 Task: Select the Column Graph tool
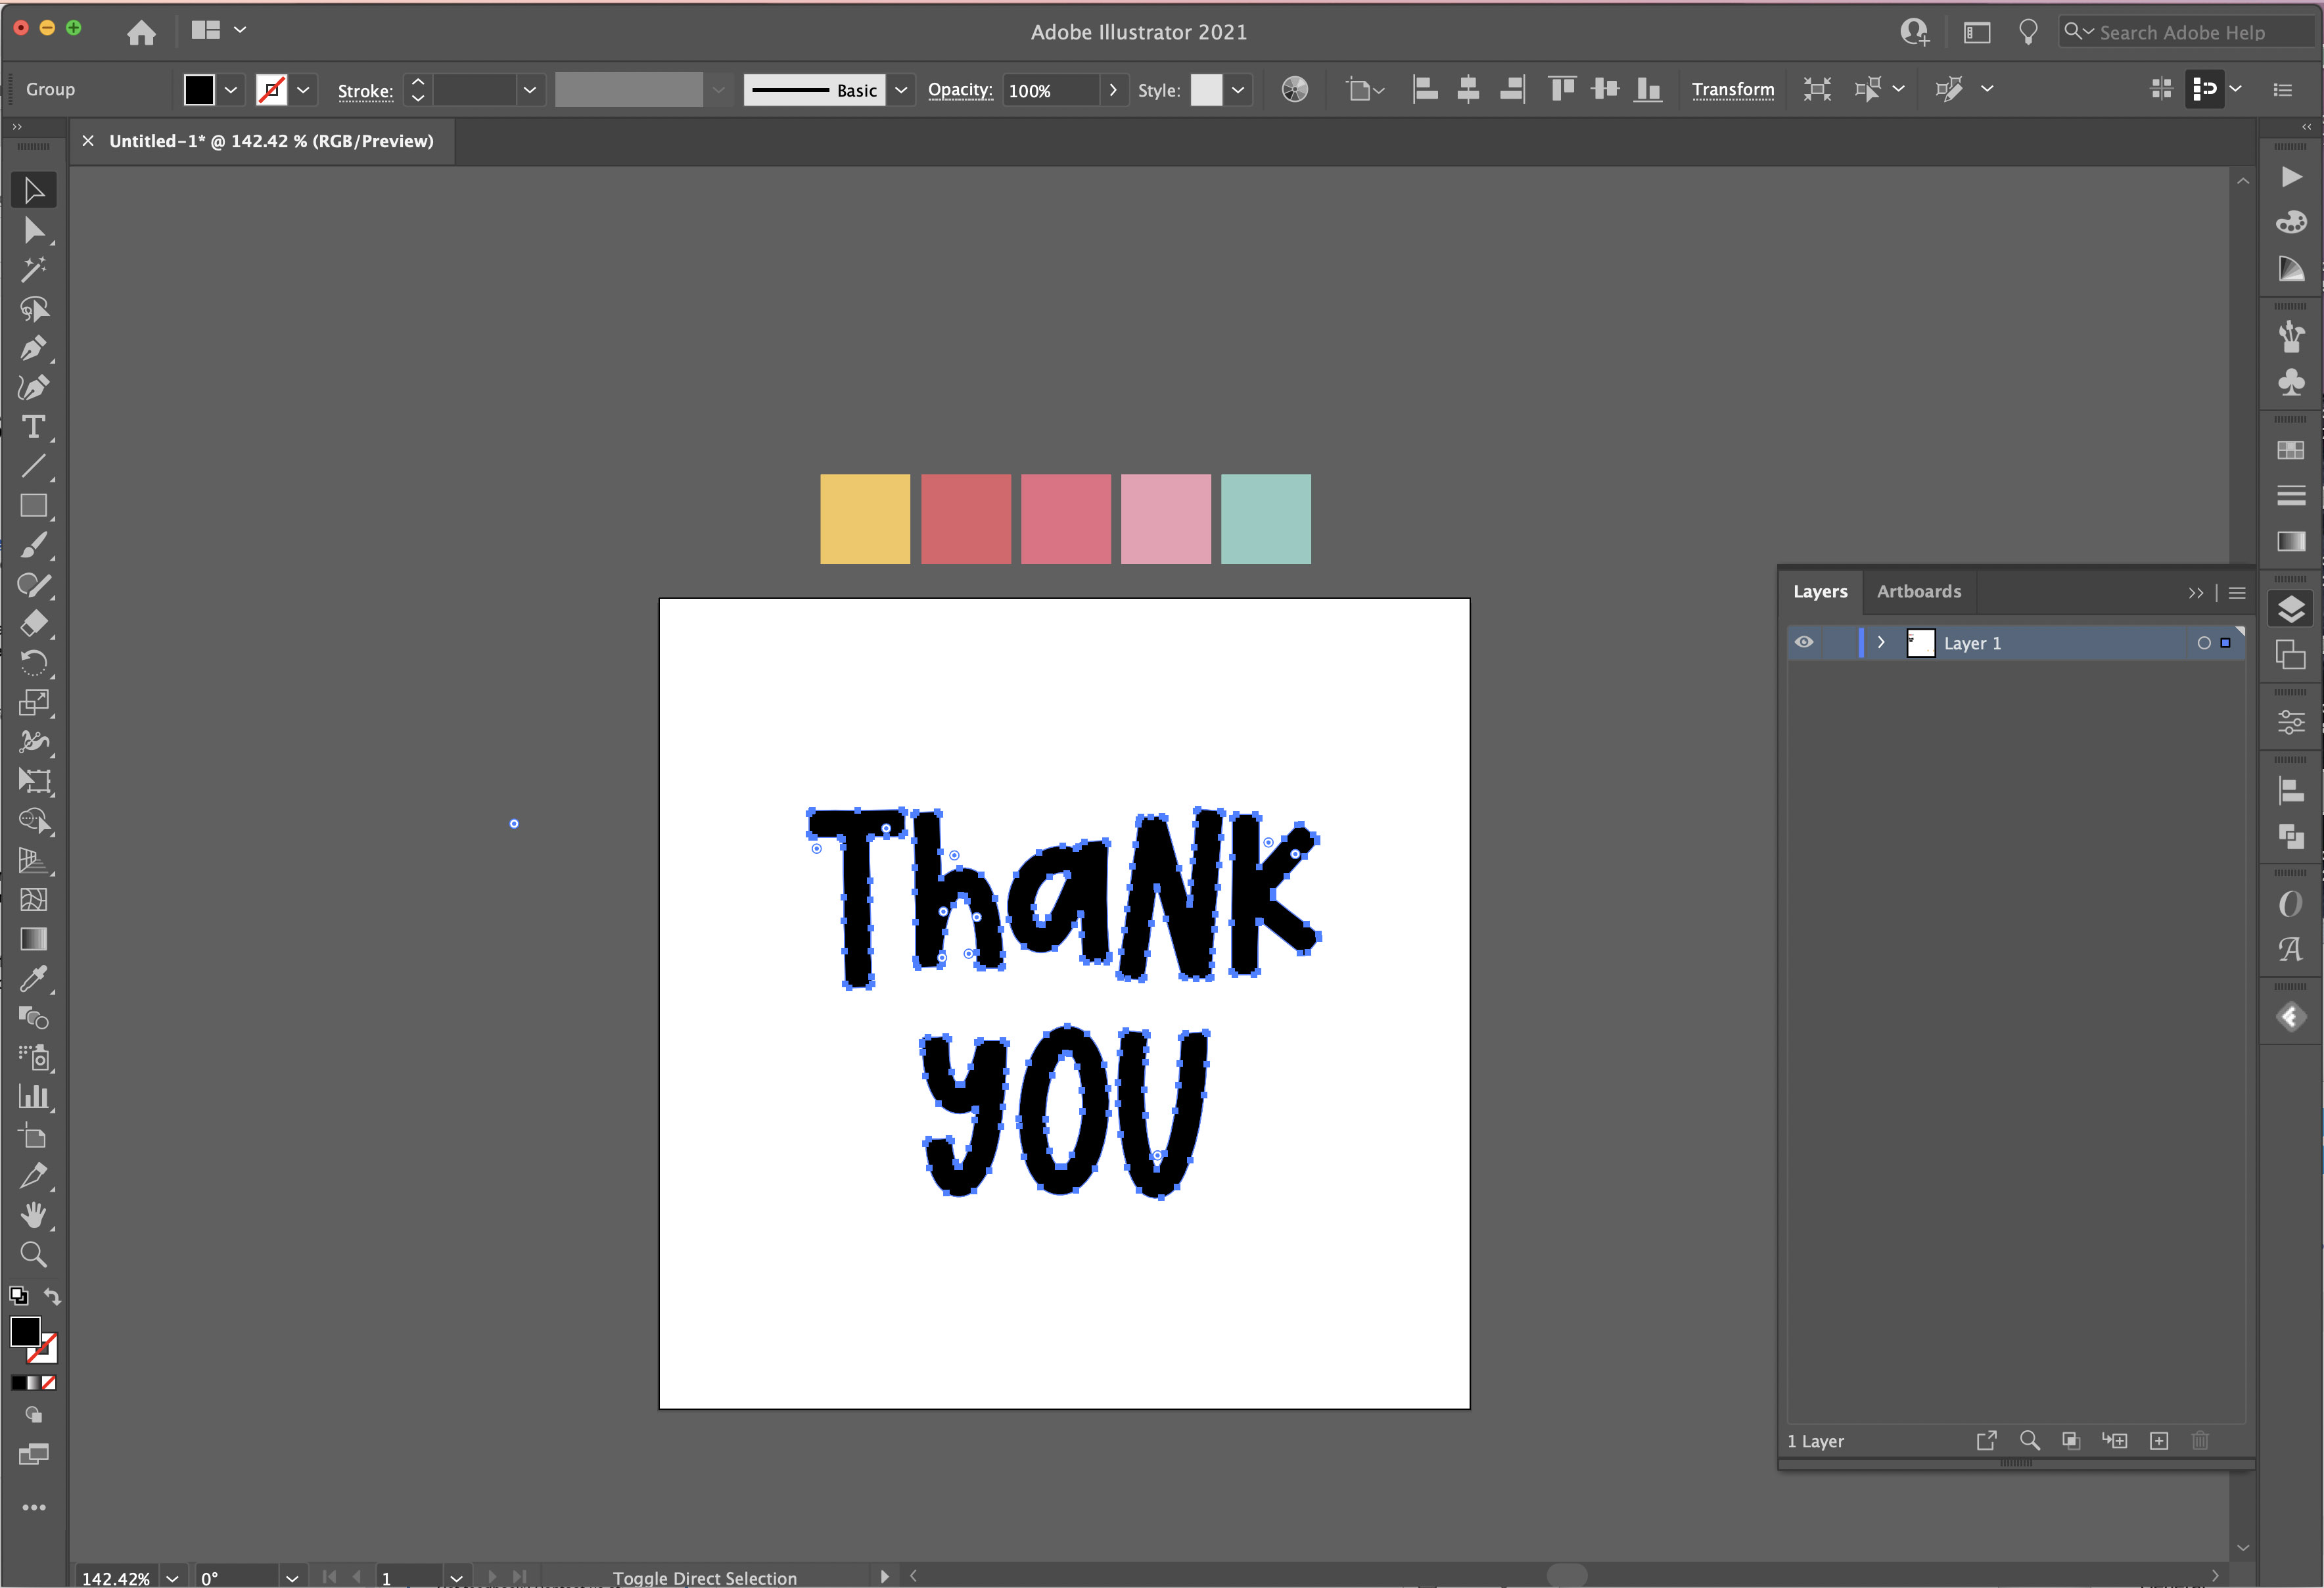point(33,1097)
